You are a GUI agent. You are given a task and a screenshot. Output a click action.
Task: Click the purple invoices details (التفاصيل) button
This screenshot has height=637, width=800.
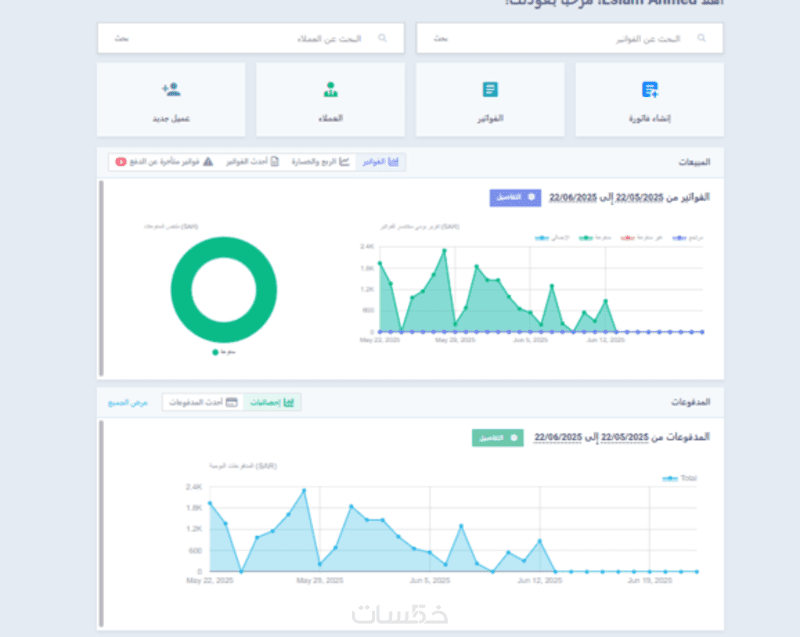click(515, 197)
